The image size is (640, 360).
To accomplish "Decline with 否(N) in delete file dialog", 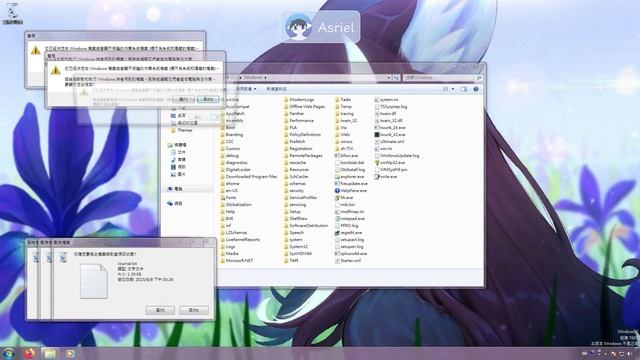I will pos(194,310).
